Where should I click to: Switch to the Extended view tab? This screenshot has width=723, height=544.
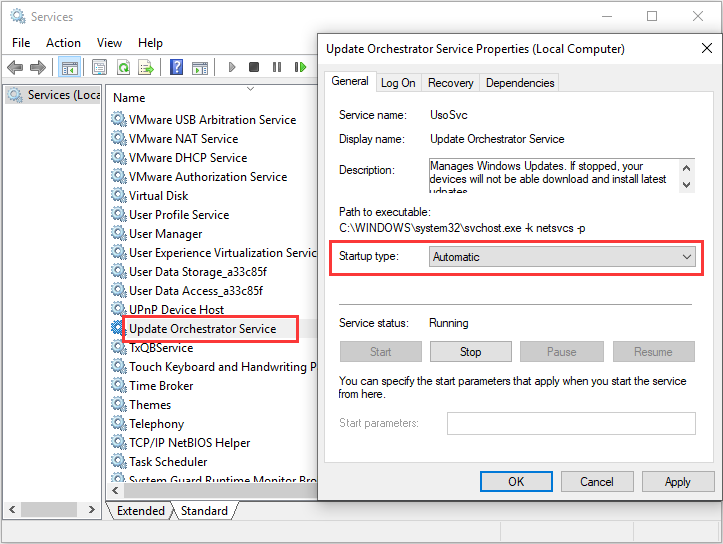click(141, 511)
